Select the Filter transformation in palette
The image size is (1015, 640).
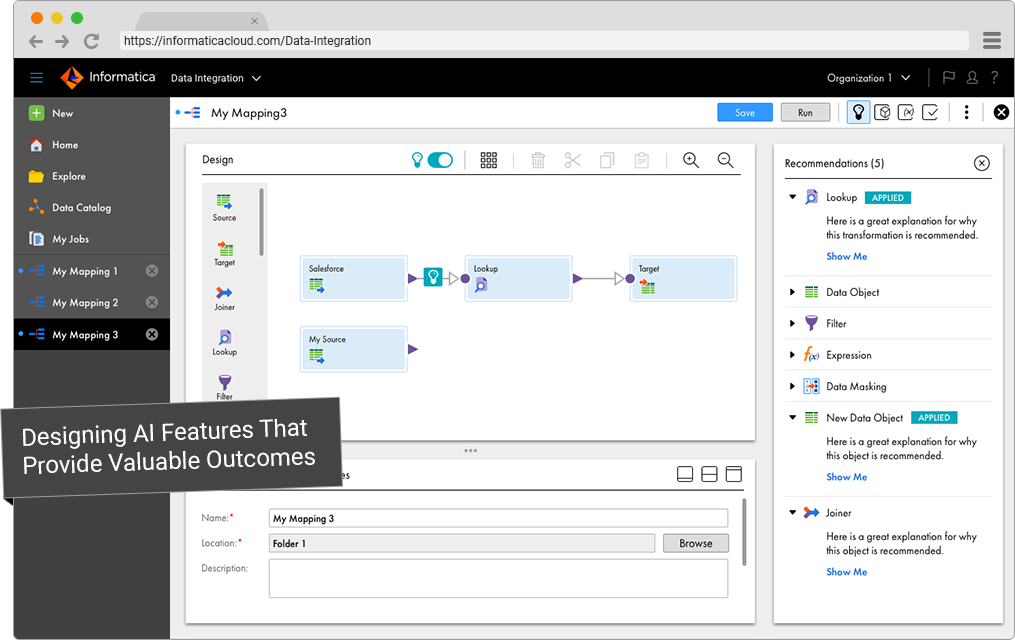[225, 387]
